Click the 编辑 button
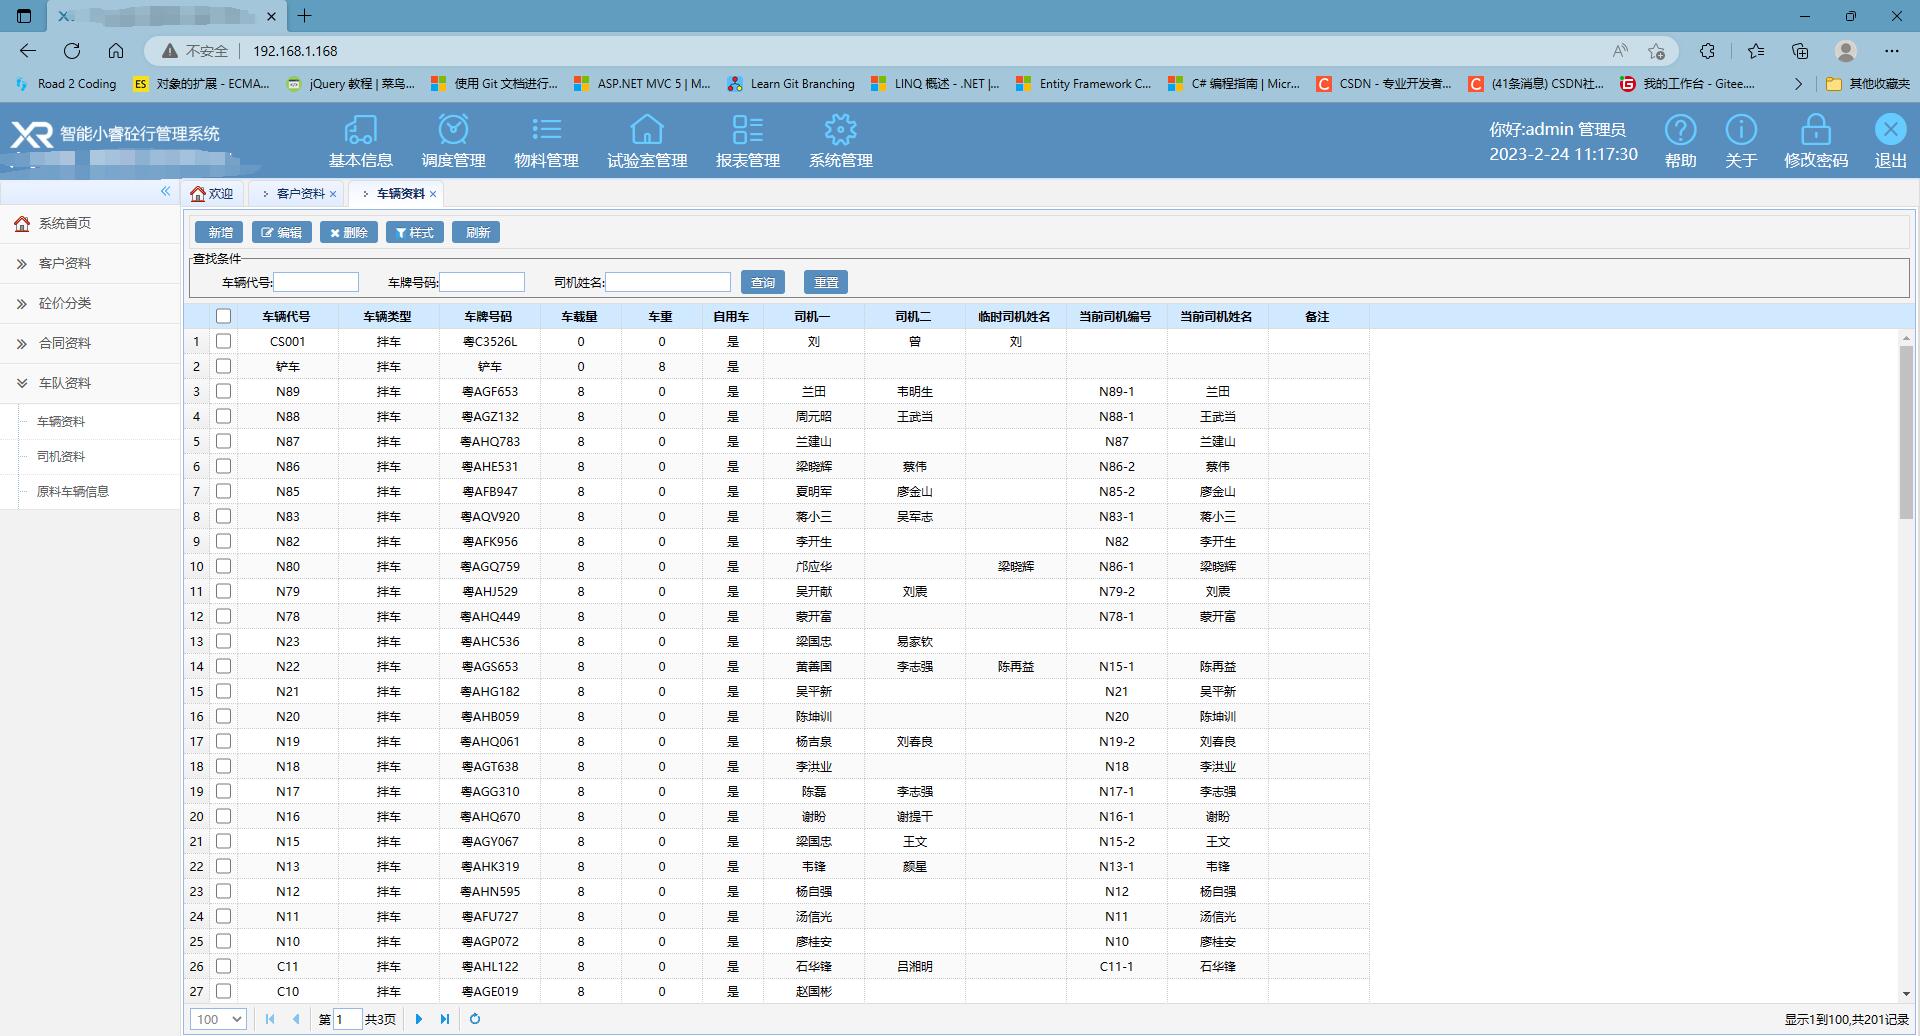This screenshot has width=1920, height=1036. 282,232
